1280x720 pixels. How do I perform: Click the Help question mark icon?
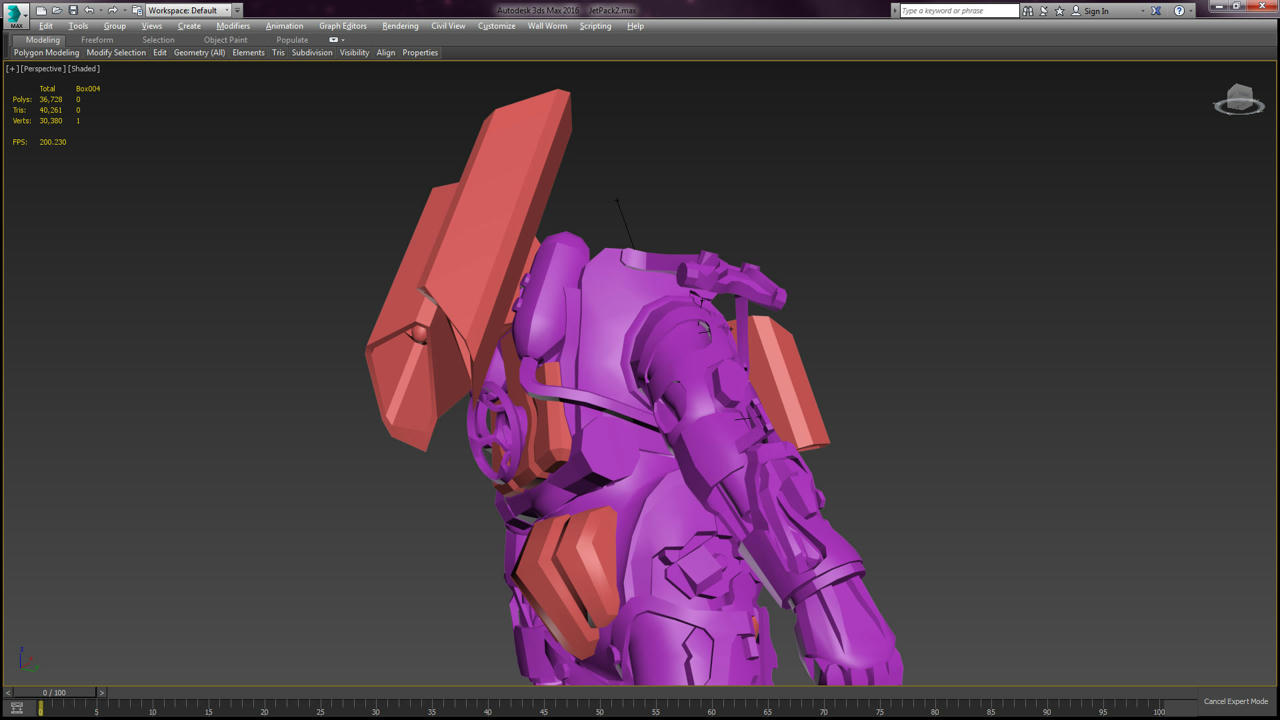pos(1179,11)
